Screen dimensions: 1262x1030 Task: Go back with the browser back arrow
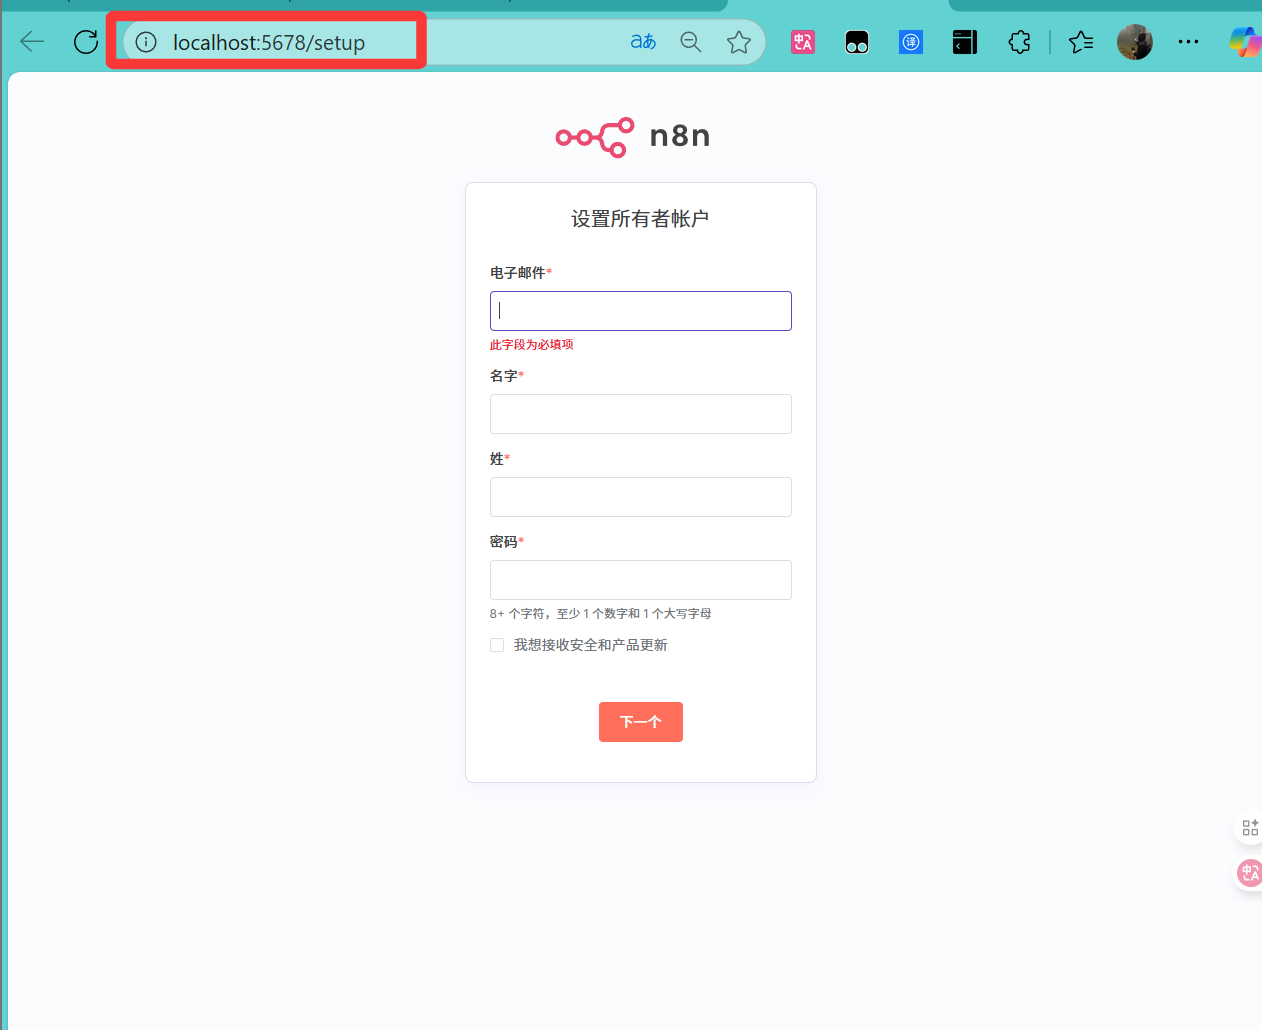click(33, 42)
